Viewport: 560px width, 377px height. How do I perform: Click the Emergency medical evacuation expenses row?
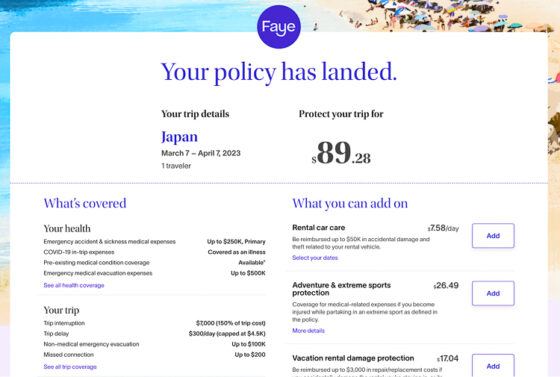pos(154,273)
